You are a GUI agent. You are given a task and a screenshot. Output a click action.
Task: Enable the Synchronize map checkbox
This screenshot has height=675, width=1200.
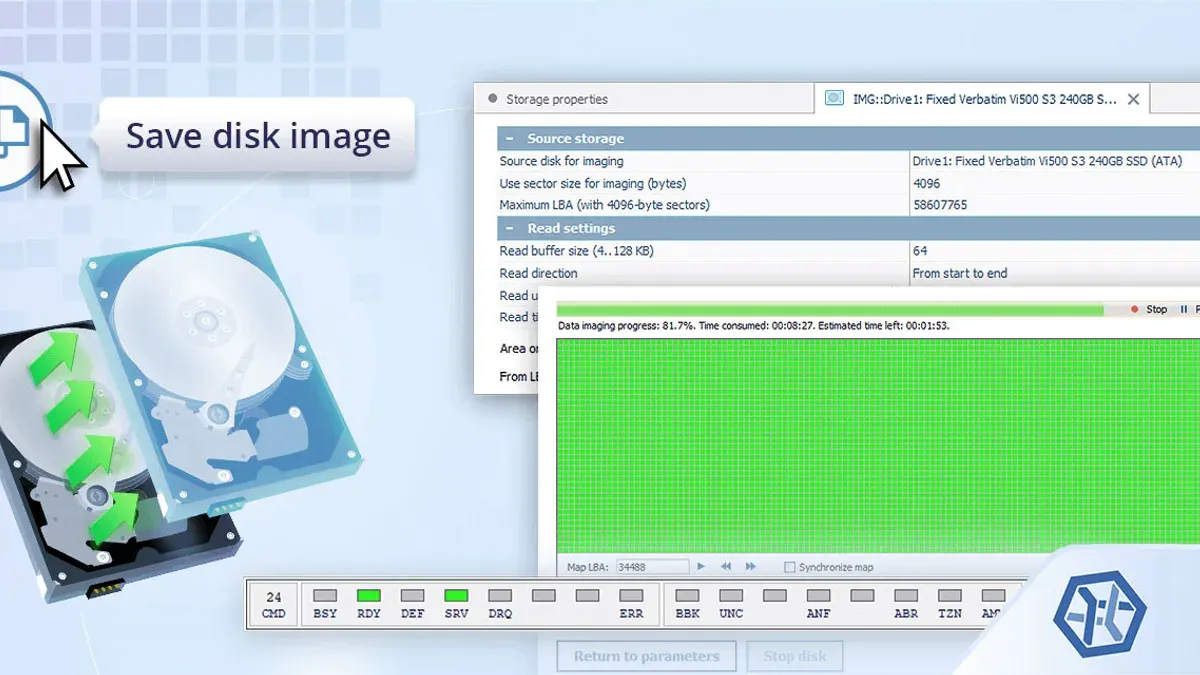(x=790, y=567)
